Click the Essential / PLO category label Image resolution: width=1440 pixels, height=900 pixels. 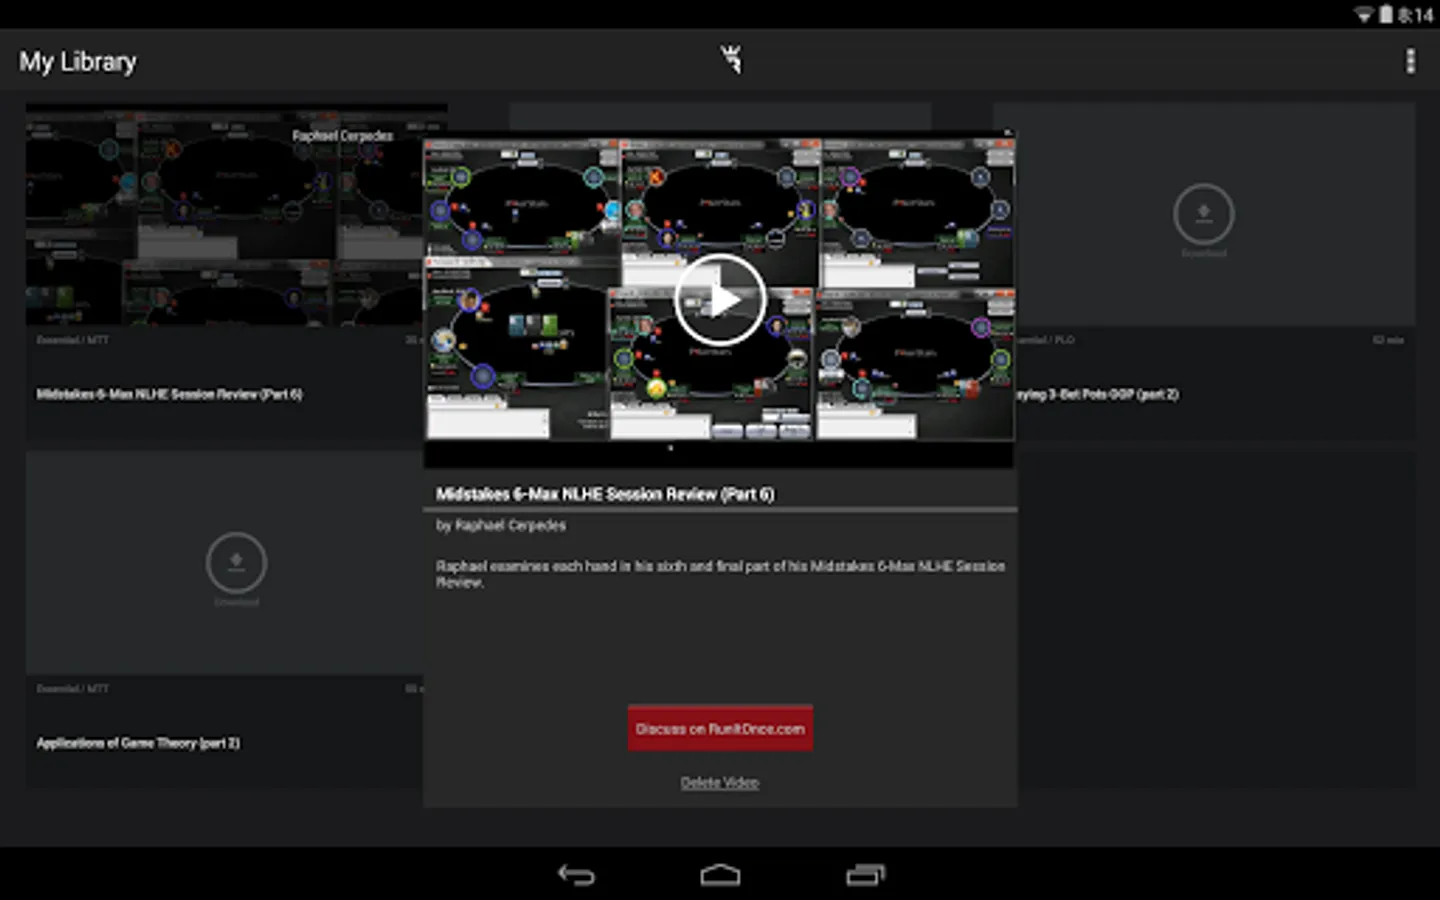[x=1047, y=340]
